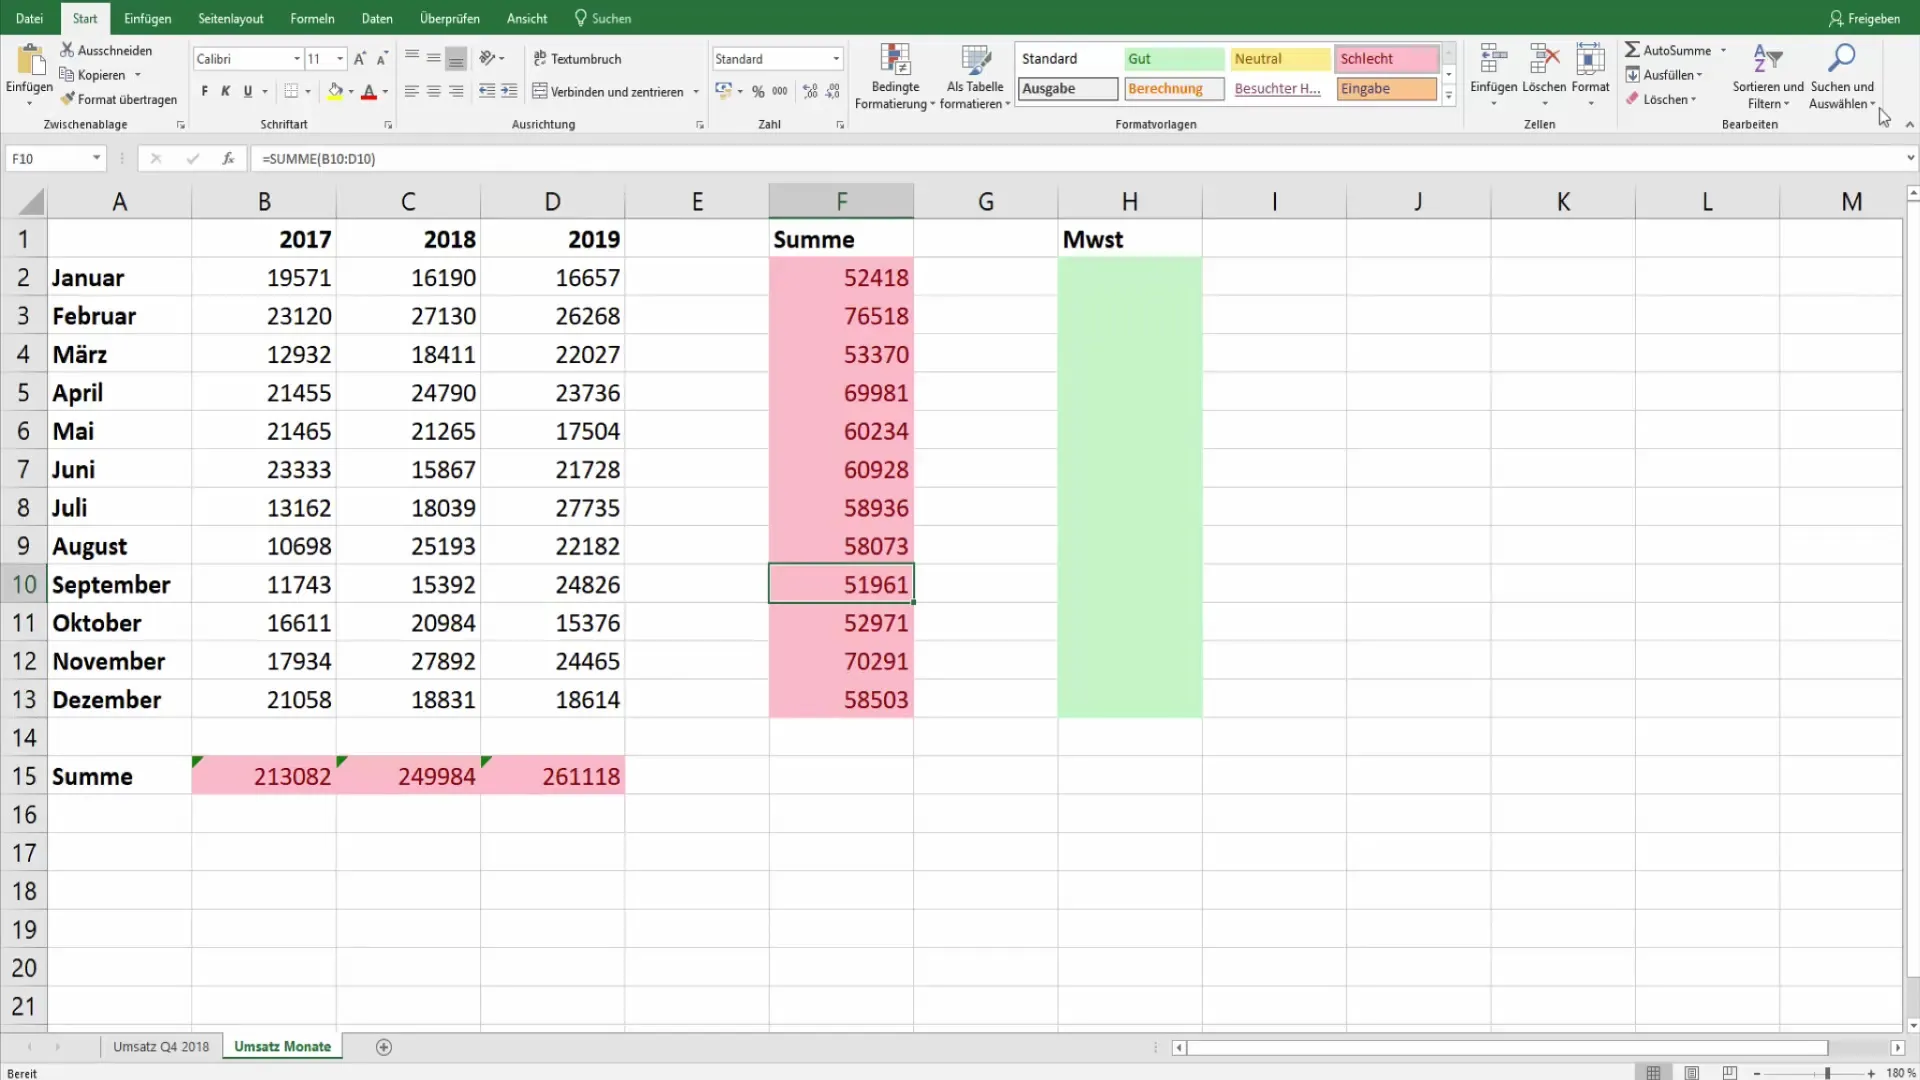Open Sortieren und Filtern menu

coord(1768,77)
